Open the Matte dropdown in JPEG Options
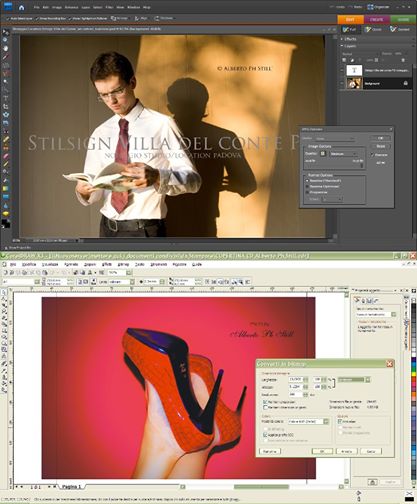This screenshot has height=504, width=417. click(x=335, y=138)
